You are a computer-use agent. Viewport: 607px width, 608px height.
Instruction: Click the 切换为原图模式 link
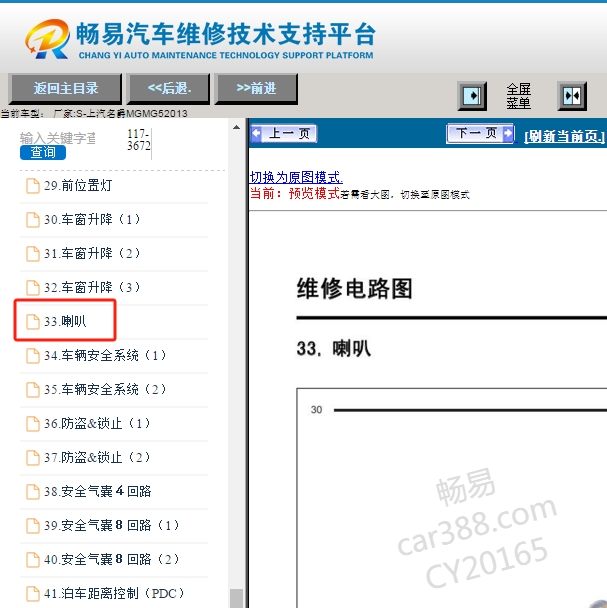[x=296, y=177]
